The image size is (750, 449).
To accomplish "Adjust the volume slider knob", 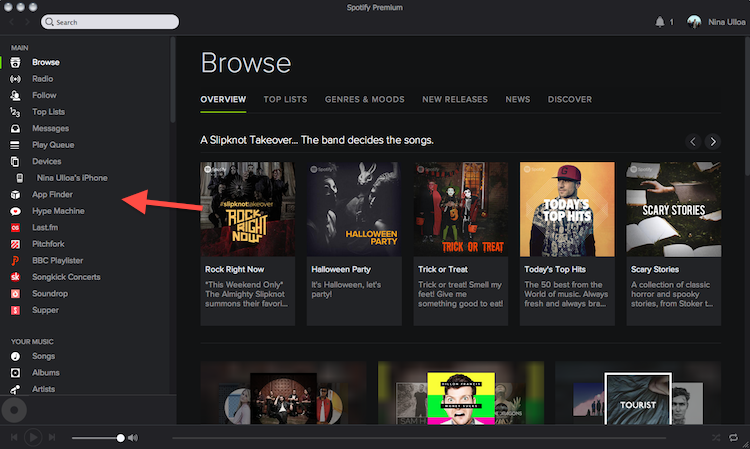I will click(121, 438).
